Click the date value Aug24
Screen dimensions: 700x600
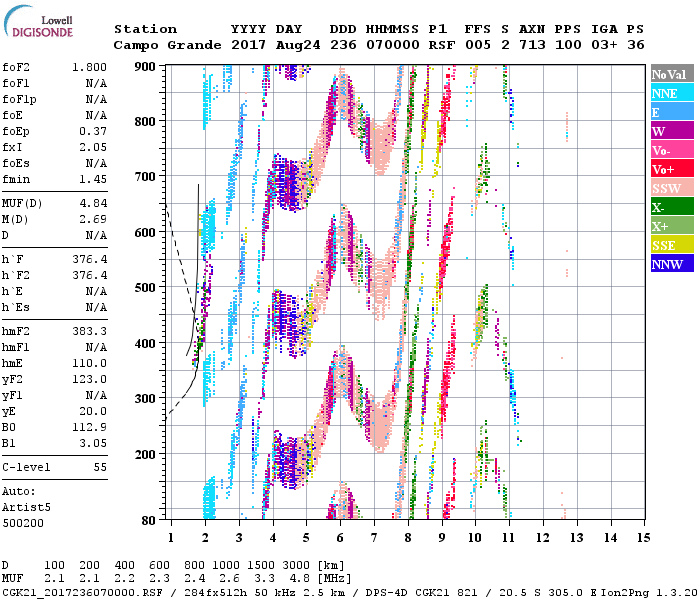298,45
